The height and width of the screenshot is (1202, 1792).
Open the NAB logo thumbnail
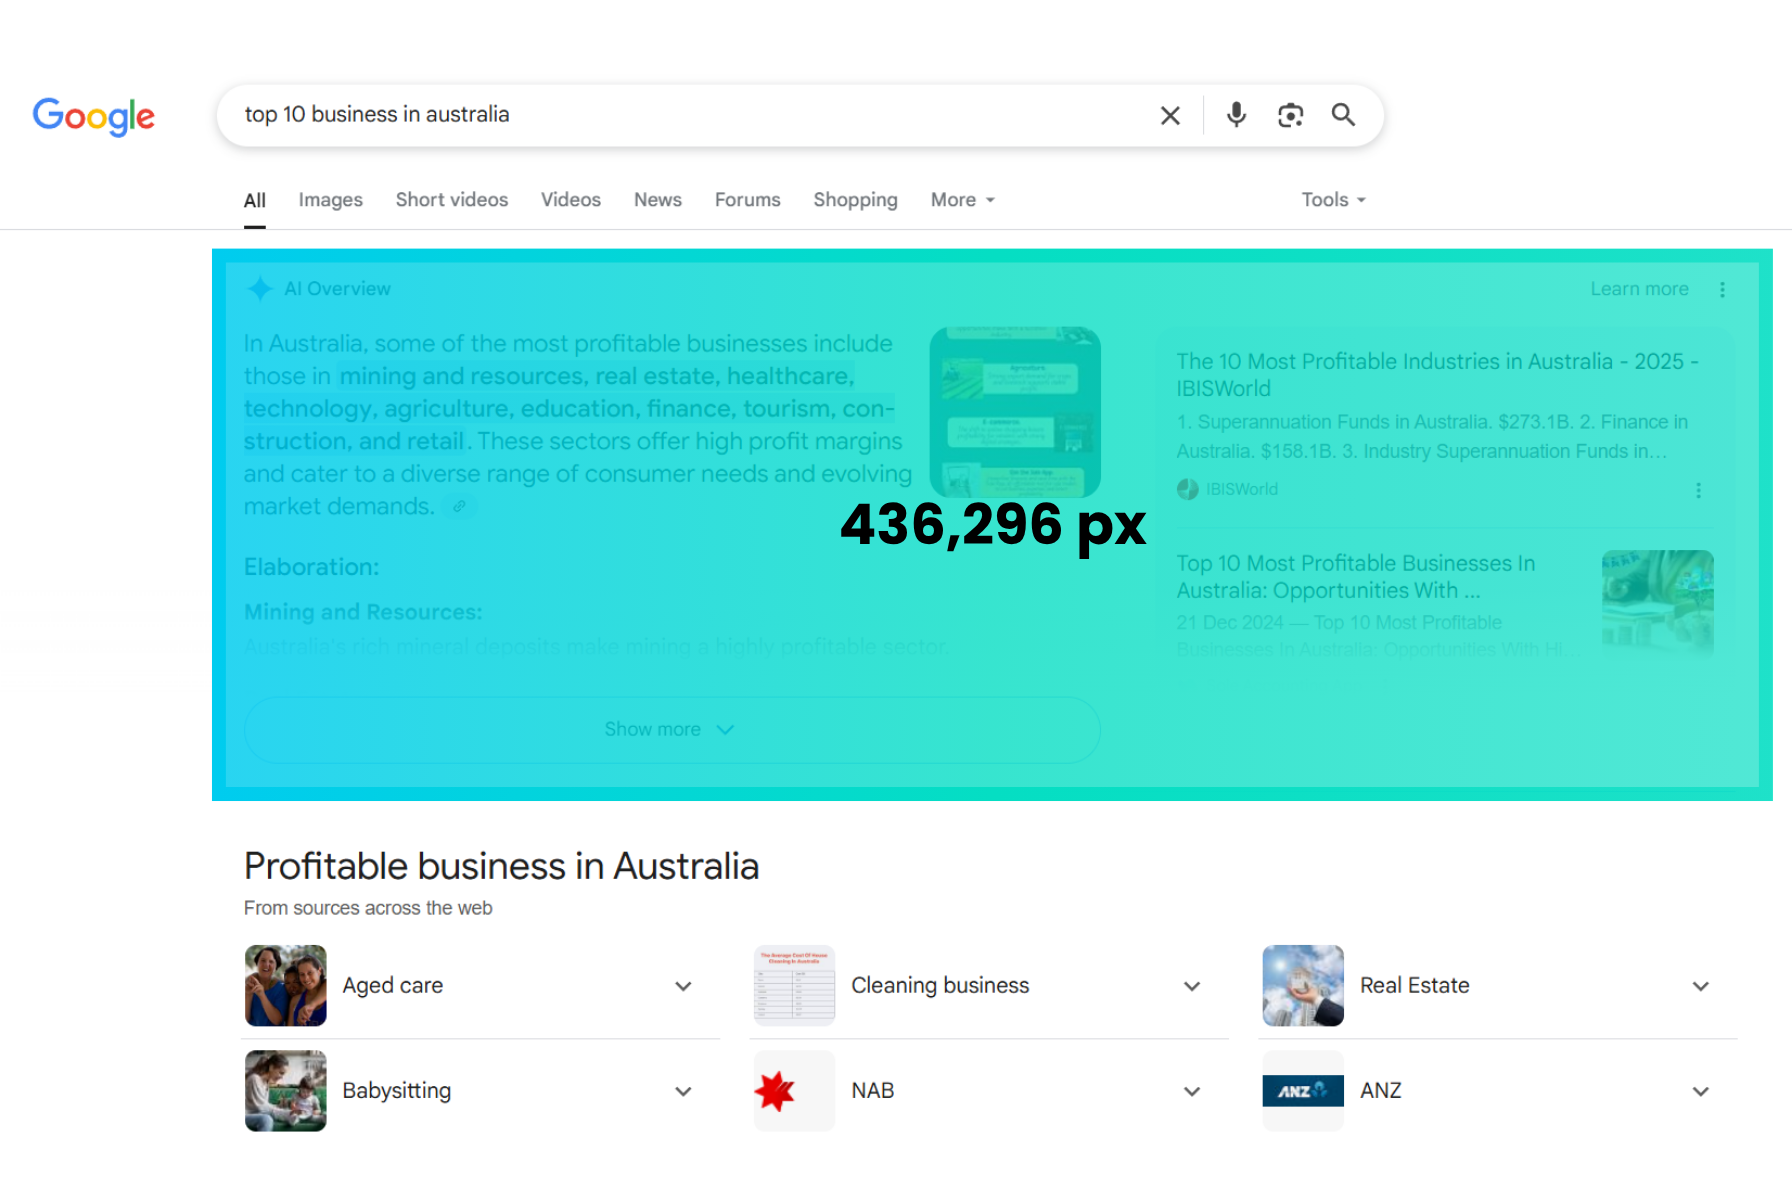click(x=794, y=1091)
